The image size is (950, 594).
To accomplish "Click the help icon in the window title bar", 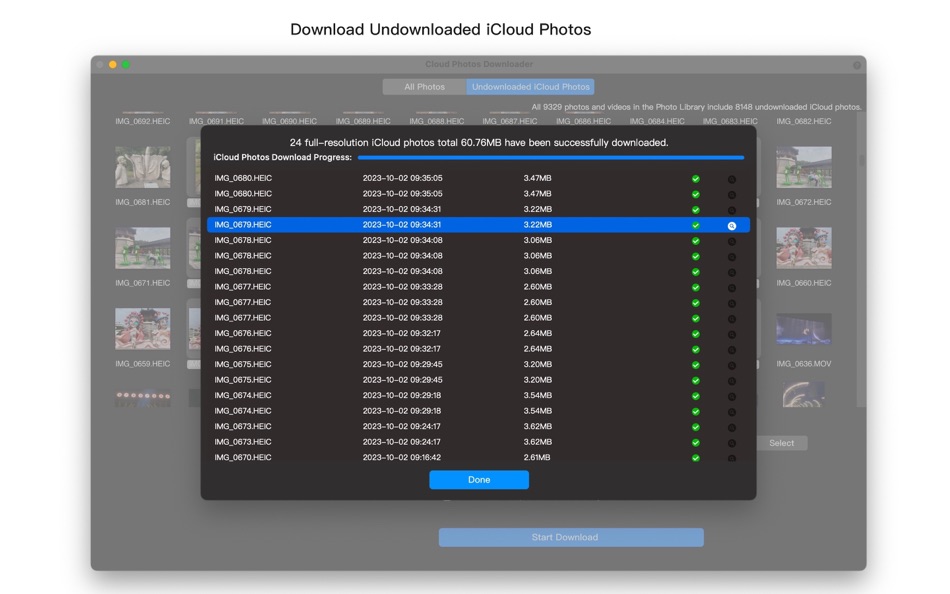I will click(857, 65).
